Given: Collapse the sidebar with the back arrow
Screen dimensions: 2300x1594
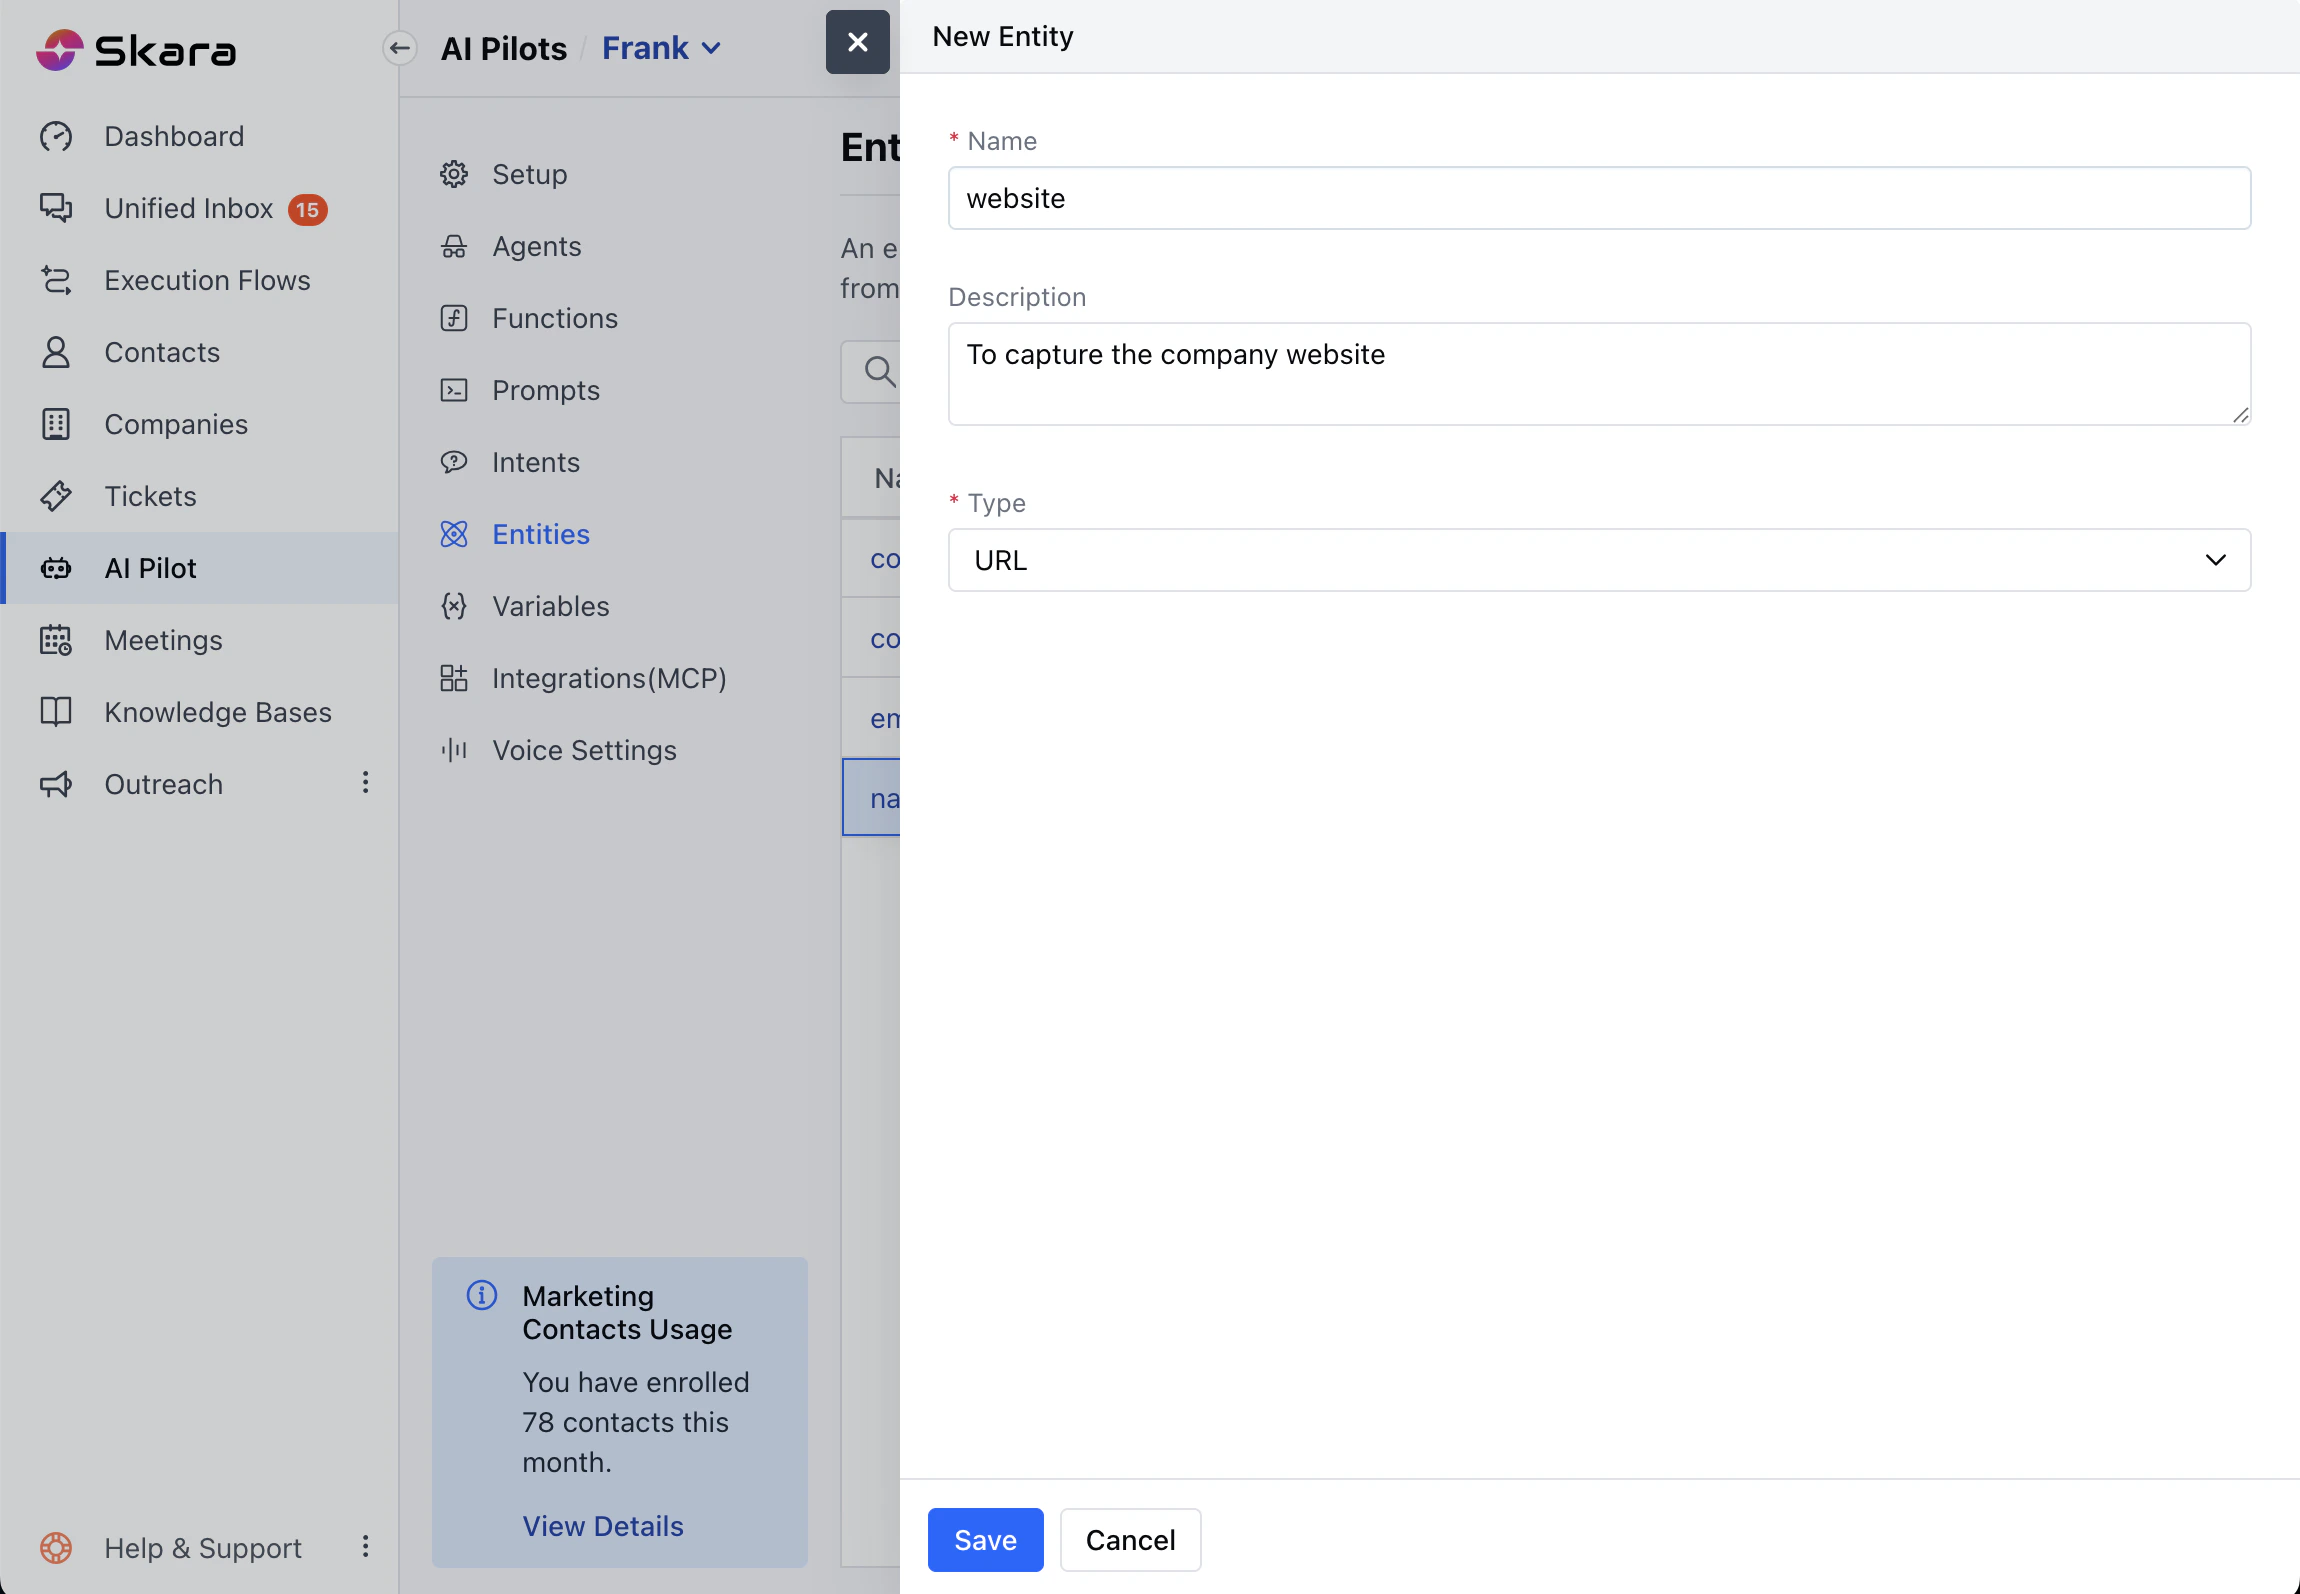Looking at the screenshot, I should click(400, 48).
